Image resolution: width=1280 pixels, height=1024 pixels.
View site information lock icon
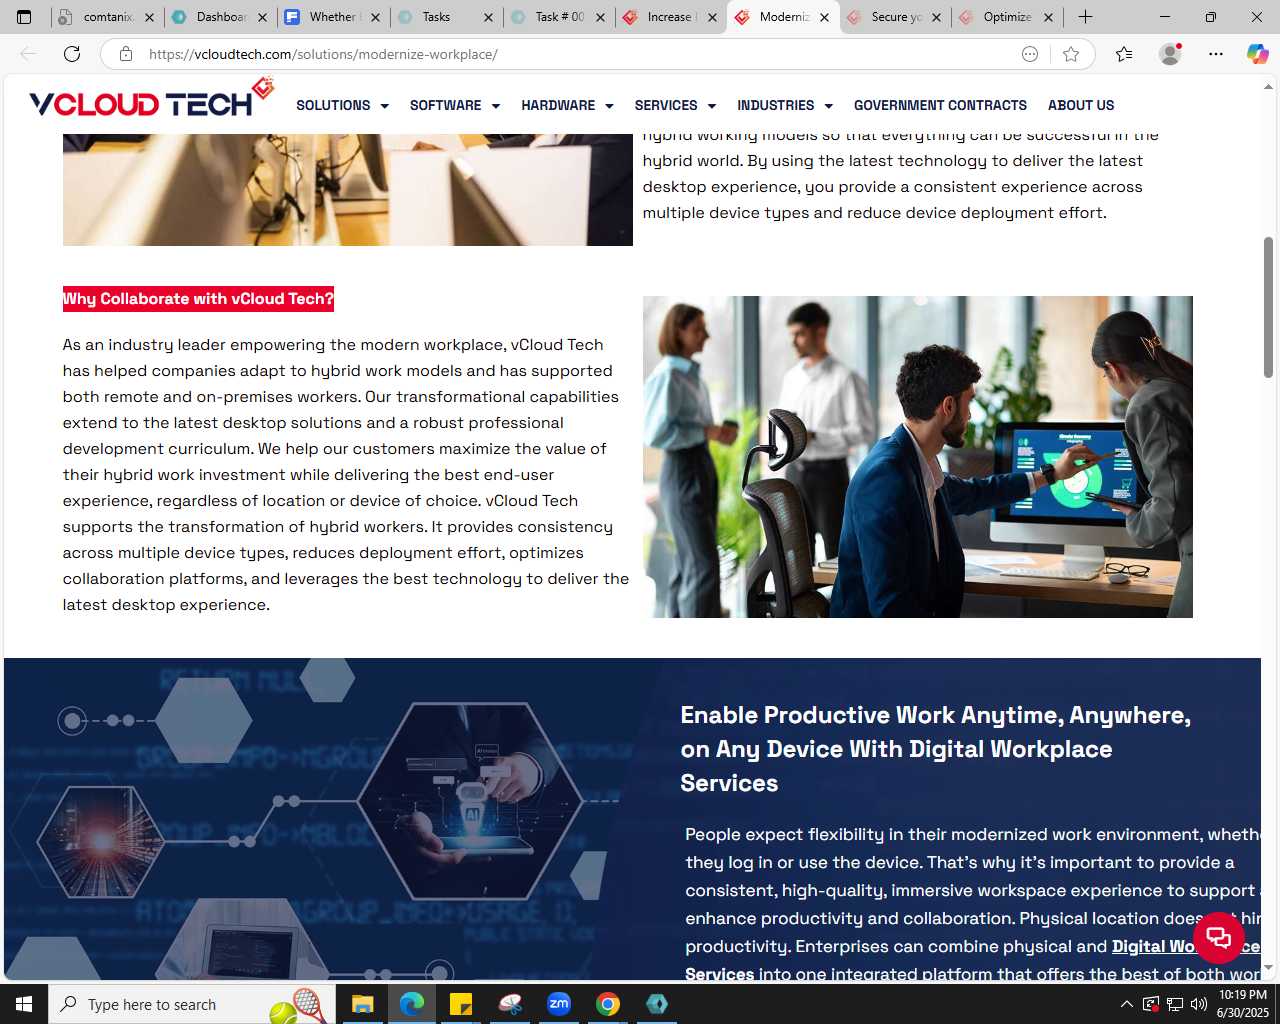126,54
